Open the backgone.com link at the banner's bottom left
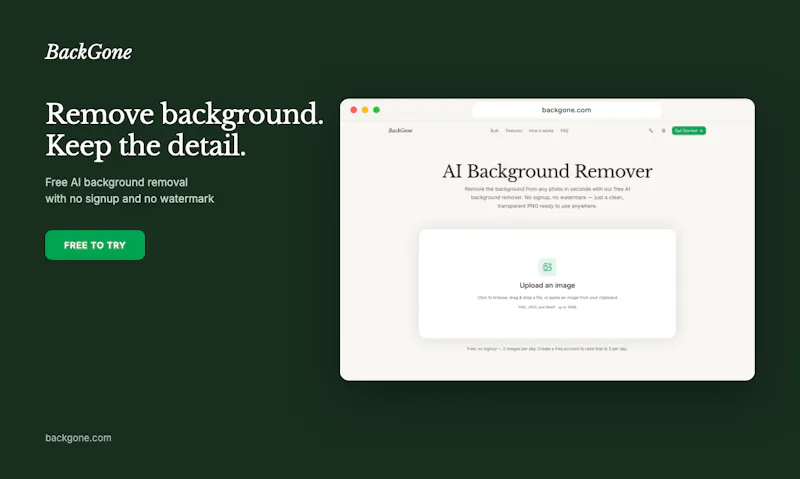800x479 pixels. point(78,438)
